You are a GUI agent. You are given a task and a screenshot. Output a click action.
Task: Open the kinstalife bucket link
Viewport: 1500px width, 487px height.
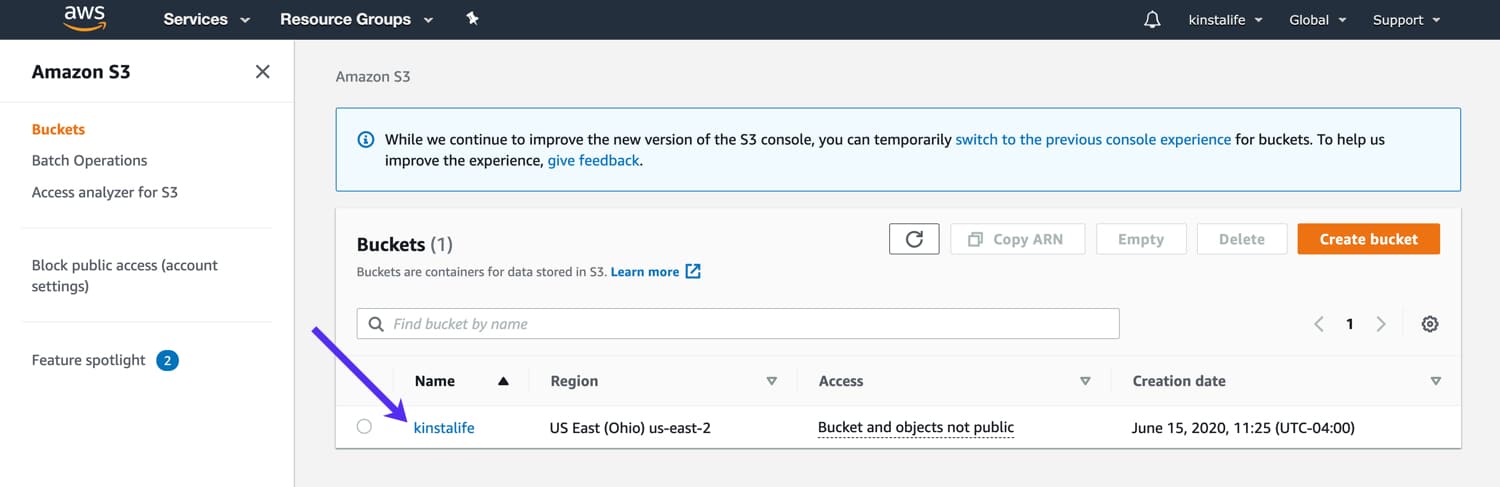pos(444,428)
